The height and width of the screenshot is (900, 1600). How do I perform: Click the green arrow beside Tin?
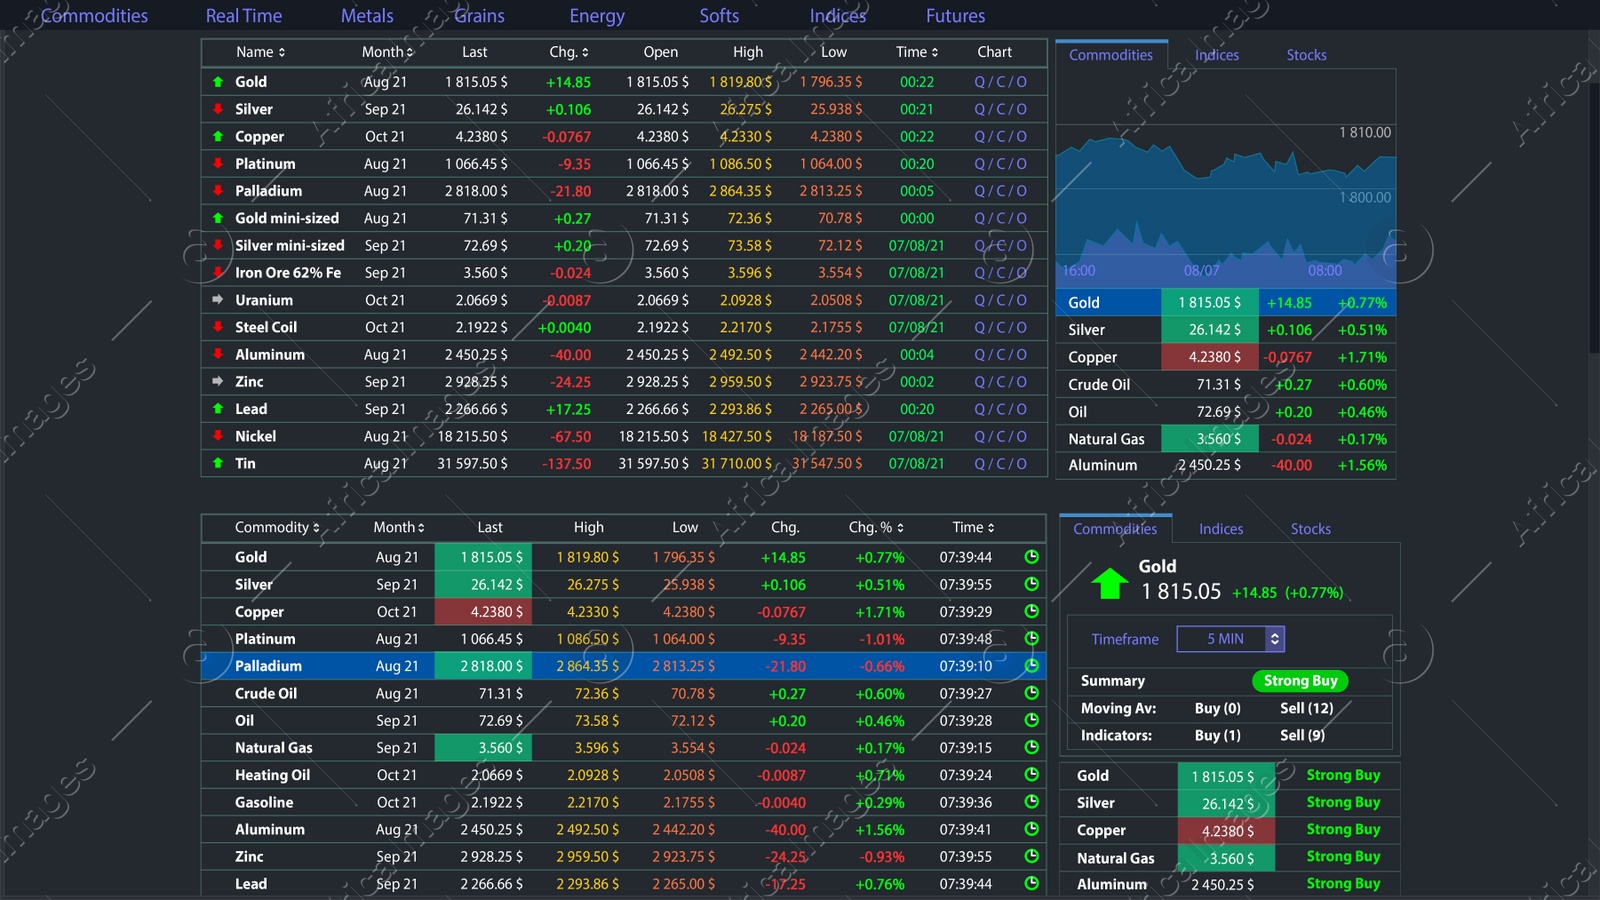(218, 463)
